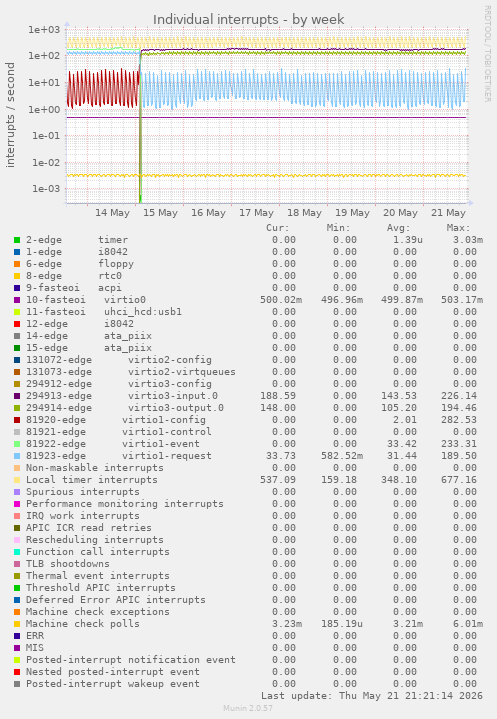Click the TLB shootdowns legend entry
This screenshot has width=497, height=719.
[68, 564]
